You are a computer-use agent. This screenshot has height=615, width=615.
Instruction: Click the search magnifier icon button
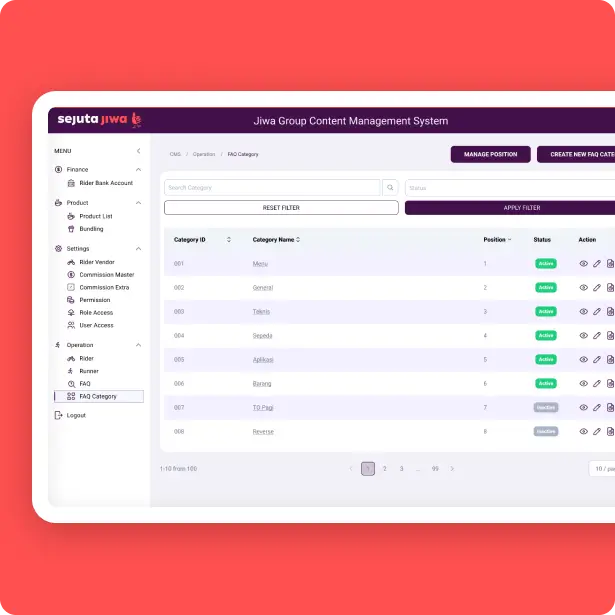[390, 187]
